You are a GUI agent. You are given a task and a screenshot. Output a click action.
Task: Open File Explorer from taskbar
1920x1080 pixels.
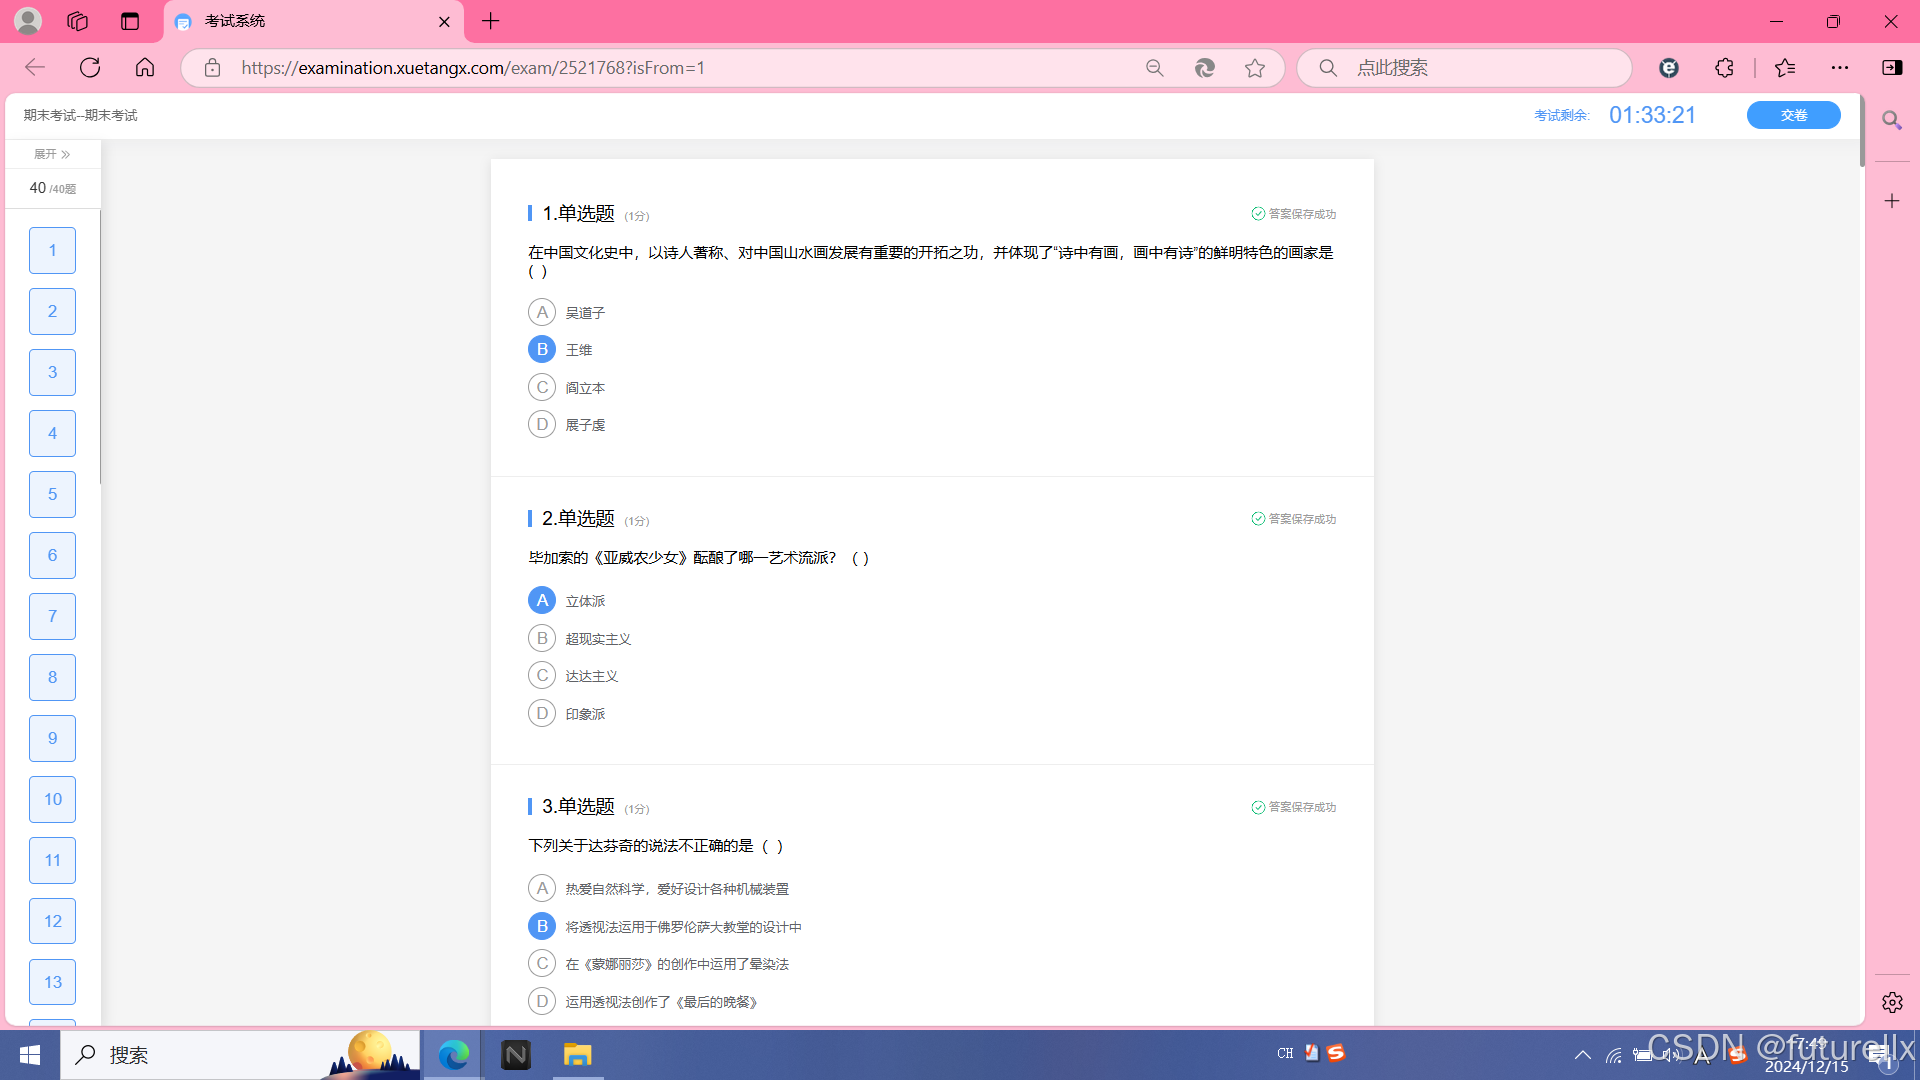click(577, 1055)
